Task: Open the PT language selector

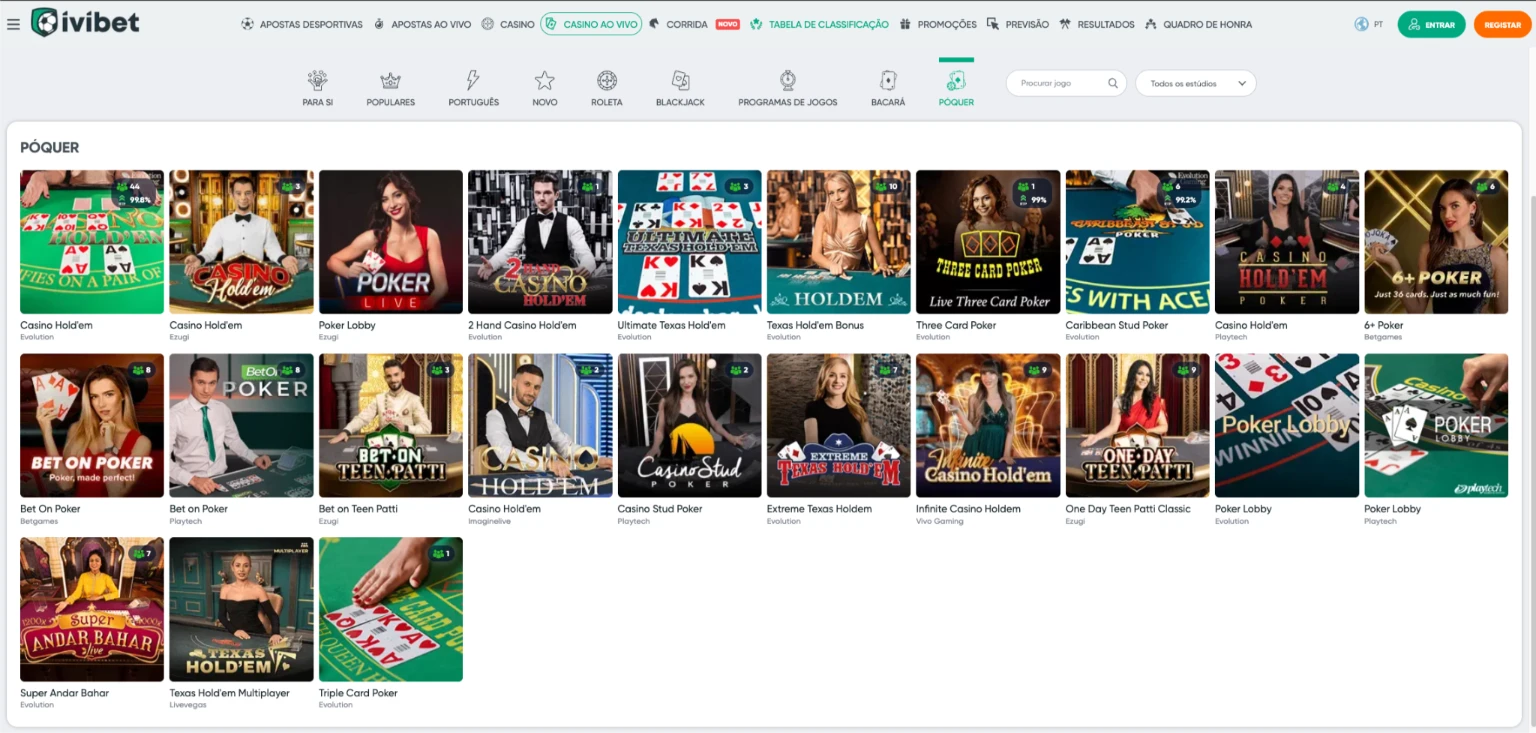Action: [1368, 24]
